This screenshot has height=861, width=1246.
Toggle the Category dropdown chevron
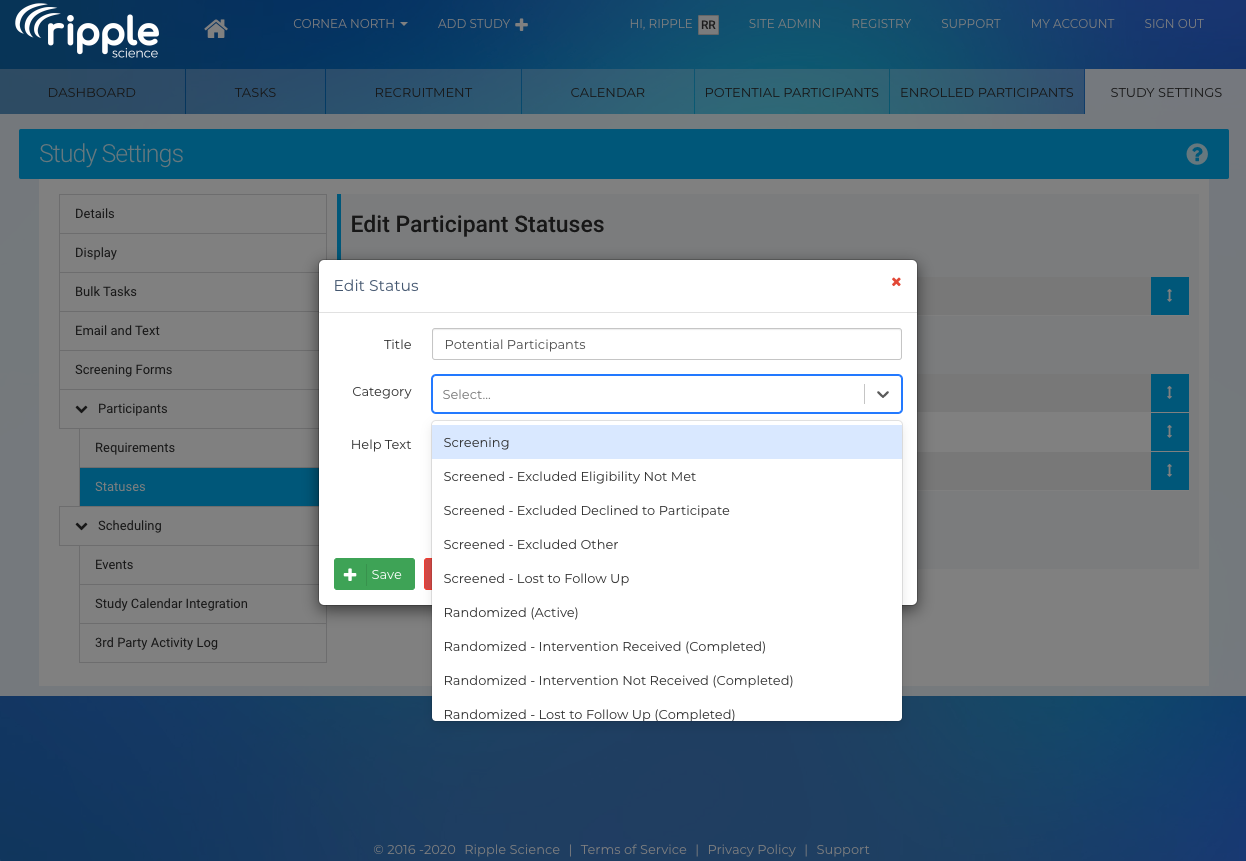click(x=882, y=394)
